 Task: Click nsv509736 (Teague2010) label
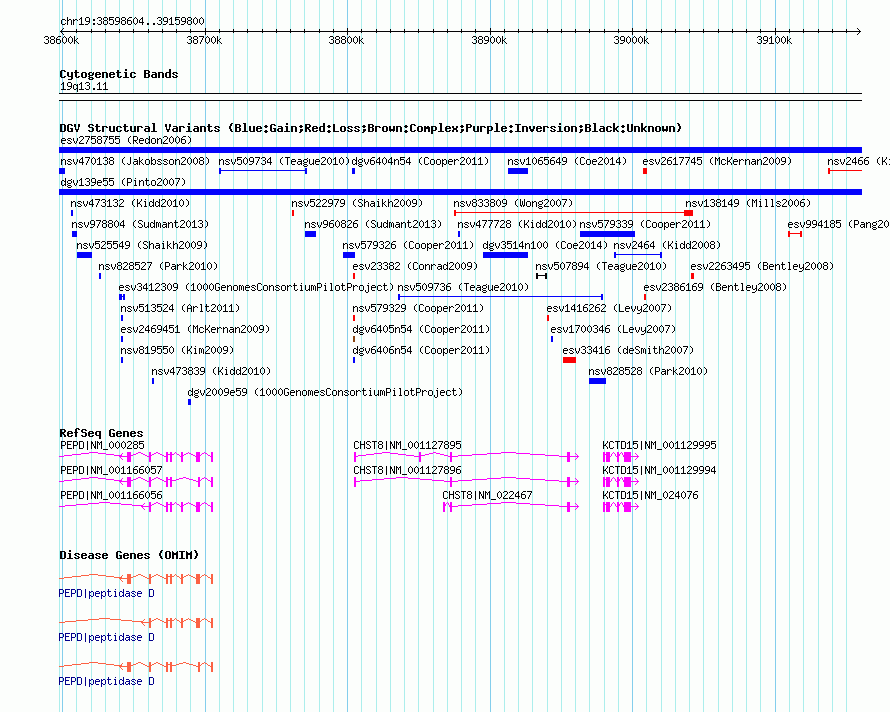click(463, 287)
